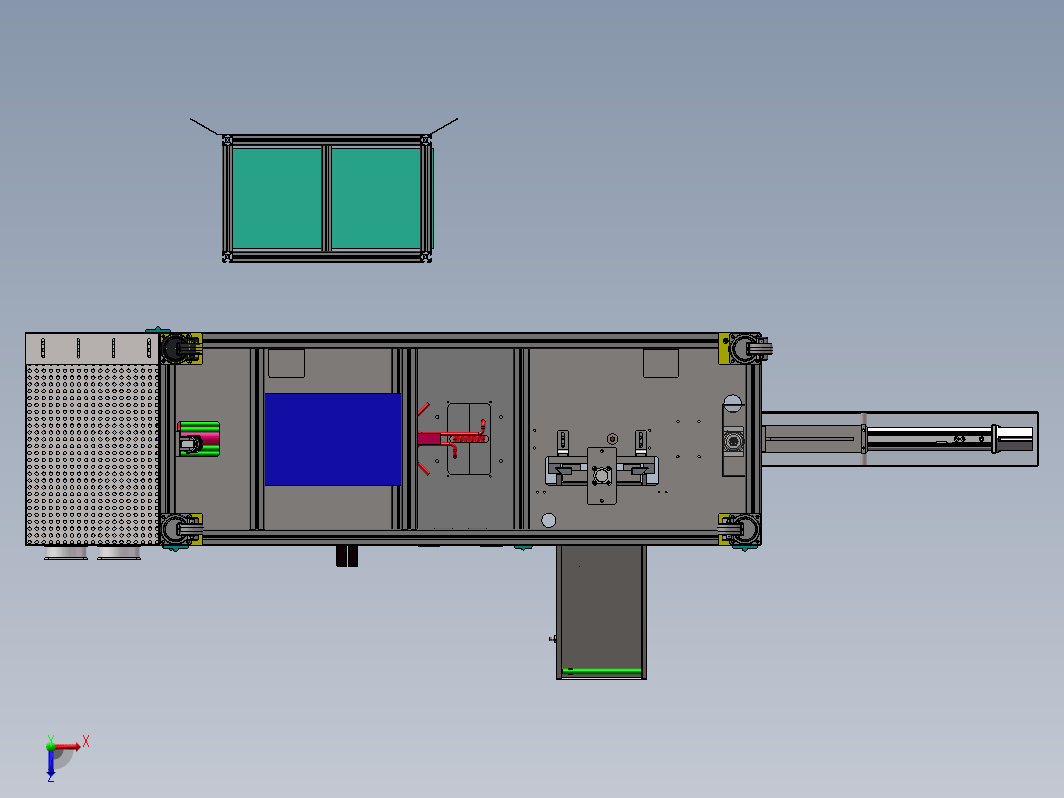Select the small square plate at the upper right inside the frame
This screenshot has height=798, width=1064.
click(661, 363)
